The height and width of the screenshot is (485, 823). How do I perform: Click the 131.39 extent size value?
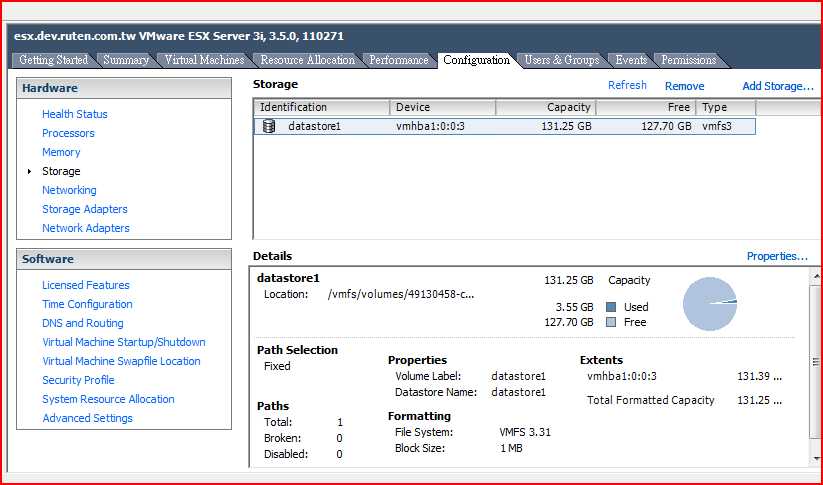pos(760,376)
